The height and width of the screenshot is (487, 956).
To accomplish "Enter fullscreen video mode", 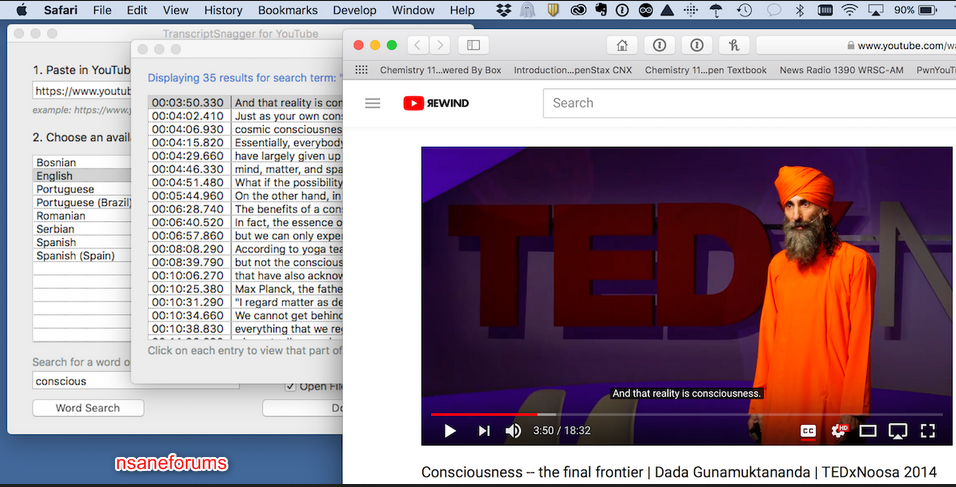I will (x=927, y=431).
